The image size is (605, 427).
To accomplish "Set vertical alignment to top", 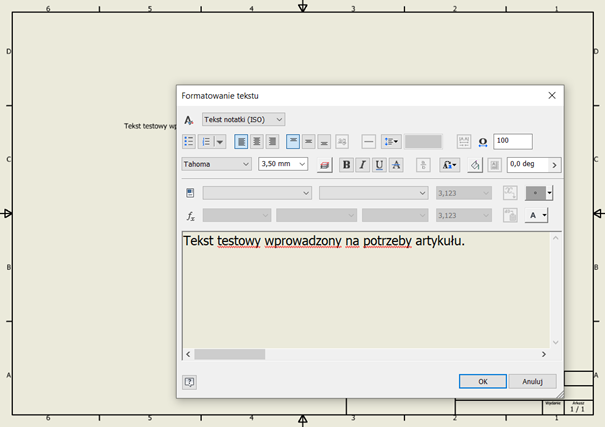I will 293,142.
